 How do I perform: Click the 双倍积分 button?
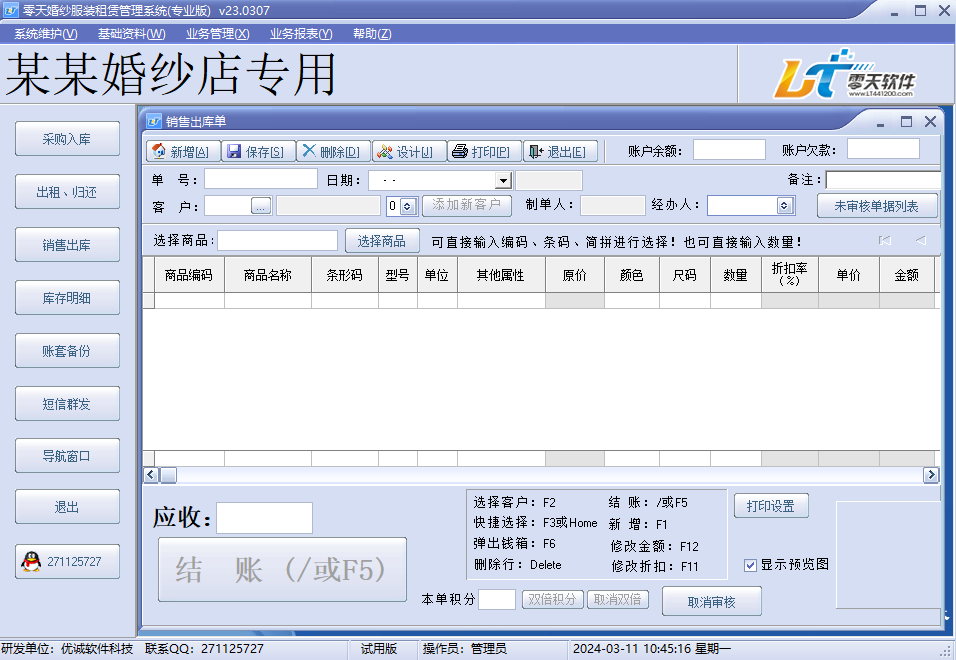[x=552, y=600]
